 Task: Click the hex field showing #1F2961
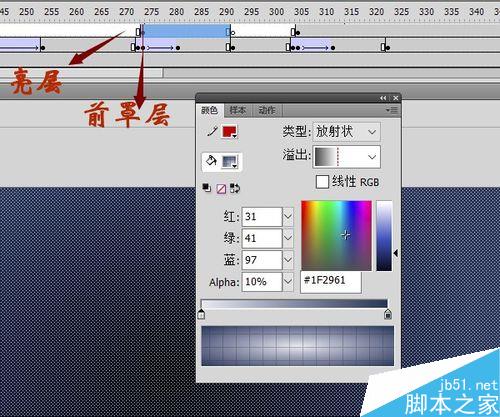pyautogui.click(x=331, y=281)
